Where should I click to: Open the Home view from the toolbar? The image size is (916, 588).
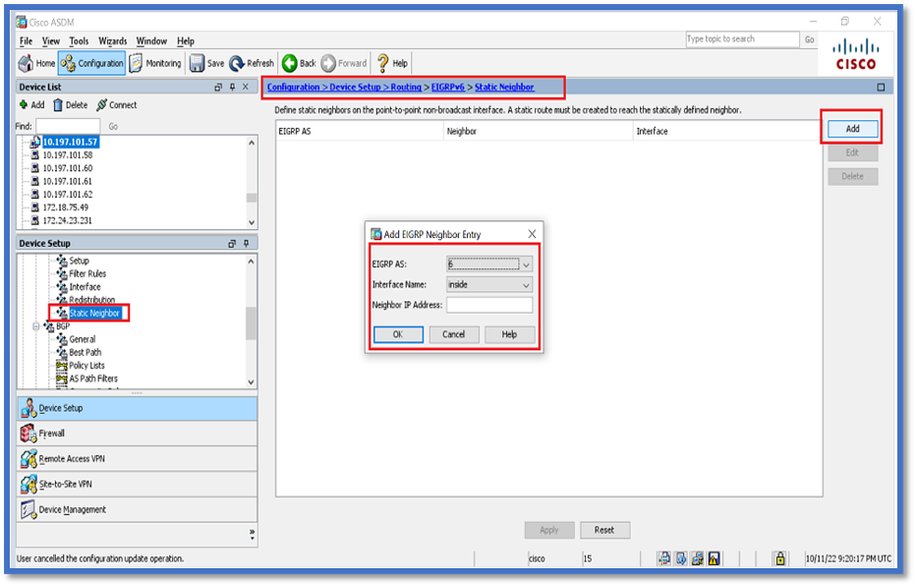tap(37, 63)
